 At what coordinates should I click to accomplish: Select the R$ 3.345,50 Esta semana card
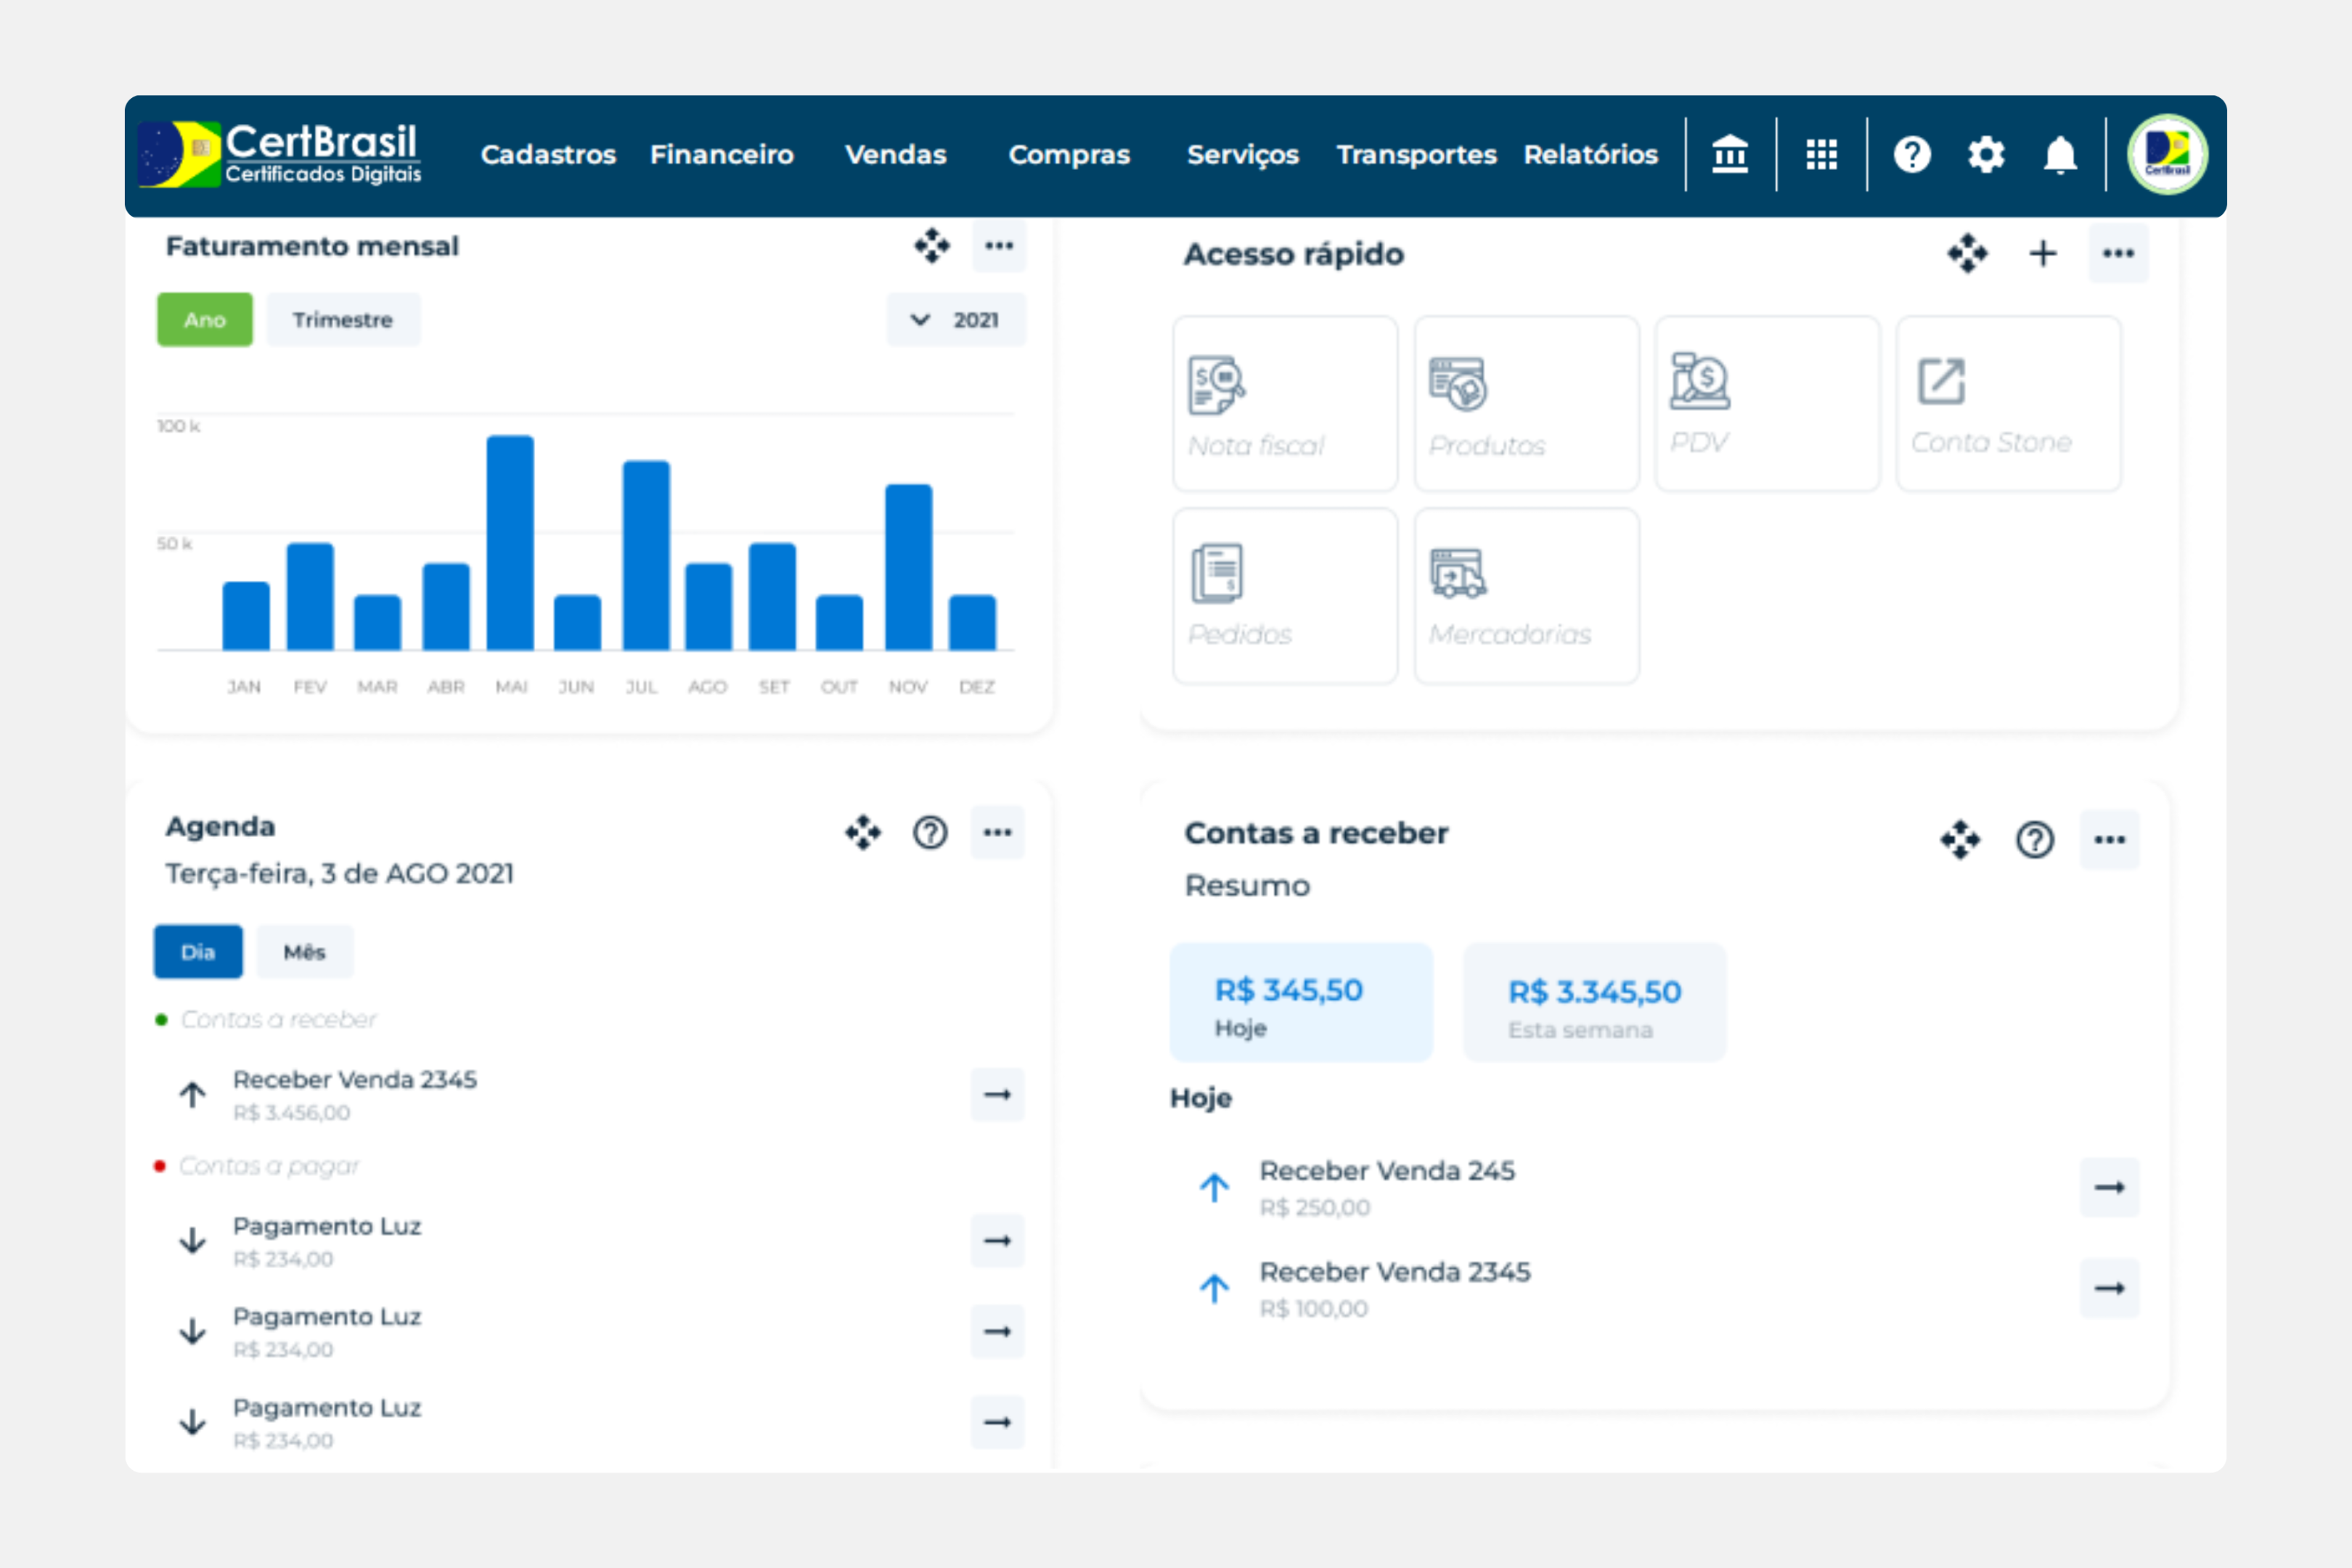pyautogui.click(x=1594, y=1002)
